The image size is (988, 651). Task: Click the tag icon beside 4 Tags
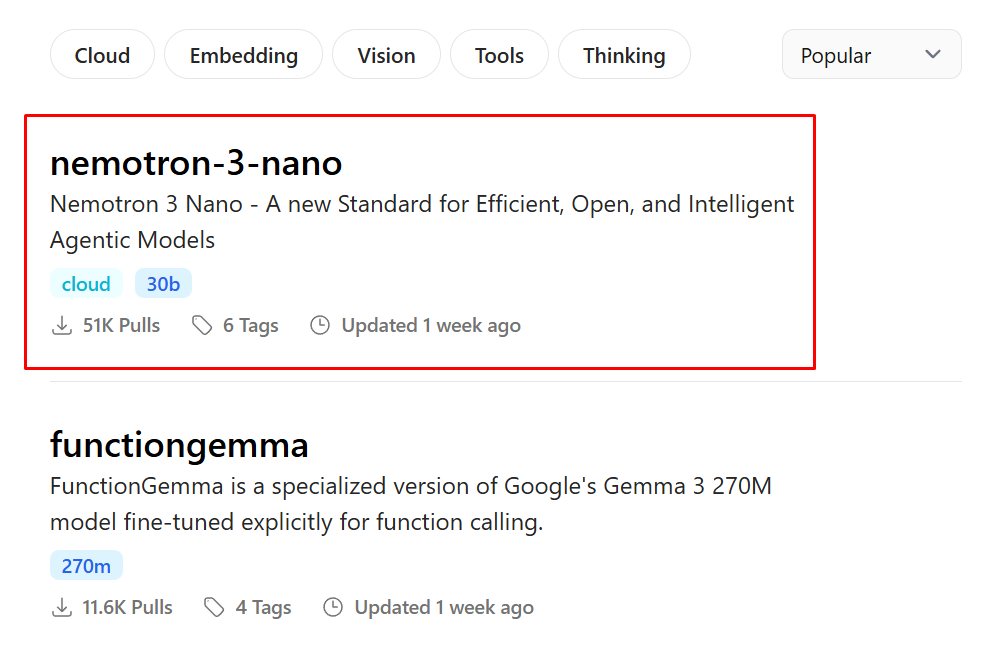[x=214, y=608]
